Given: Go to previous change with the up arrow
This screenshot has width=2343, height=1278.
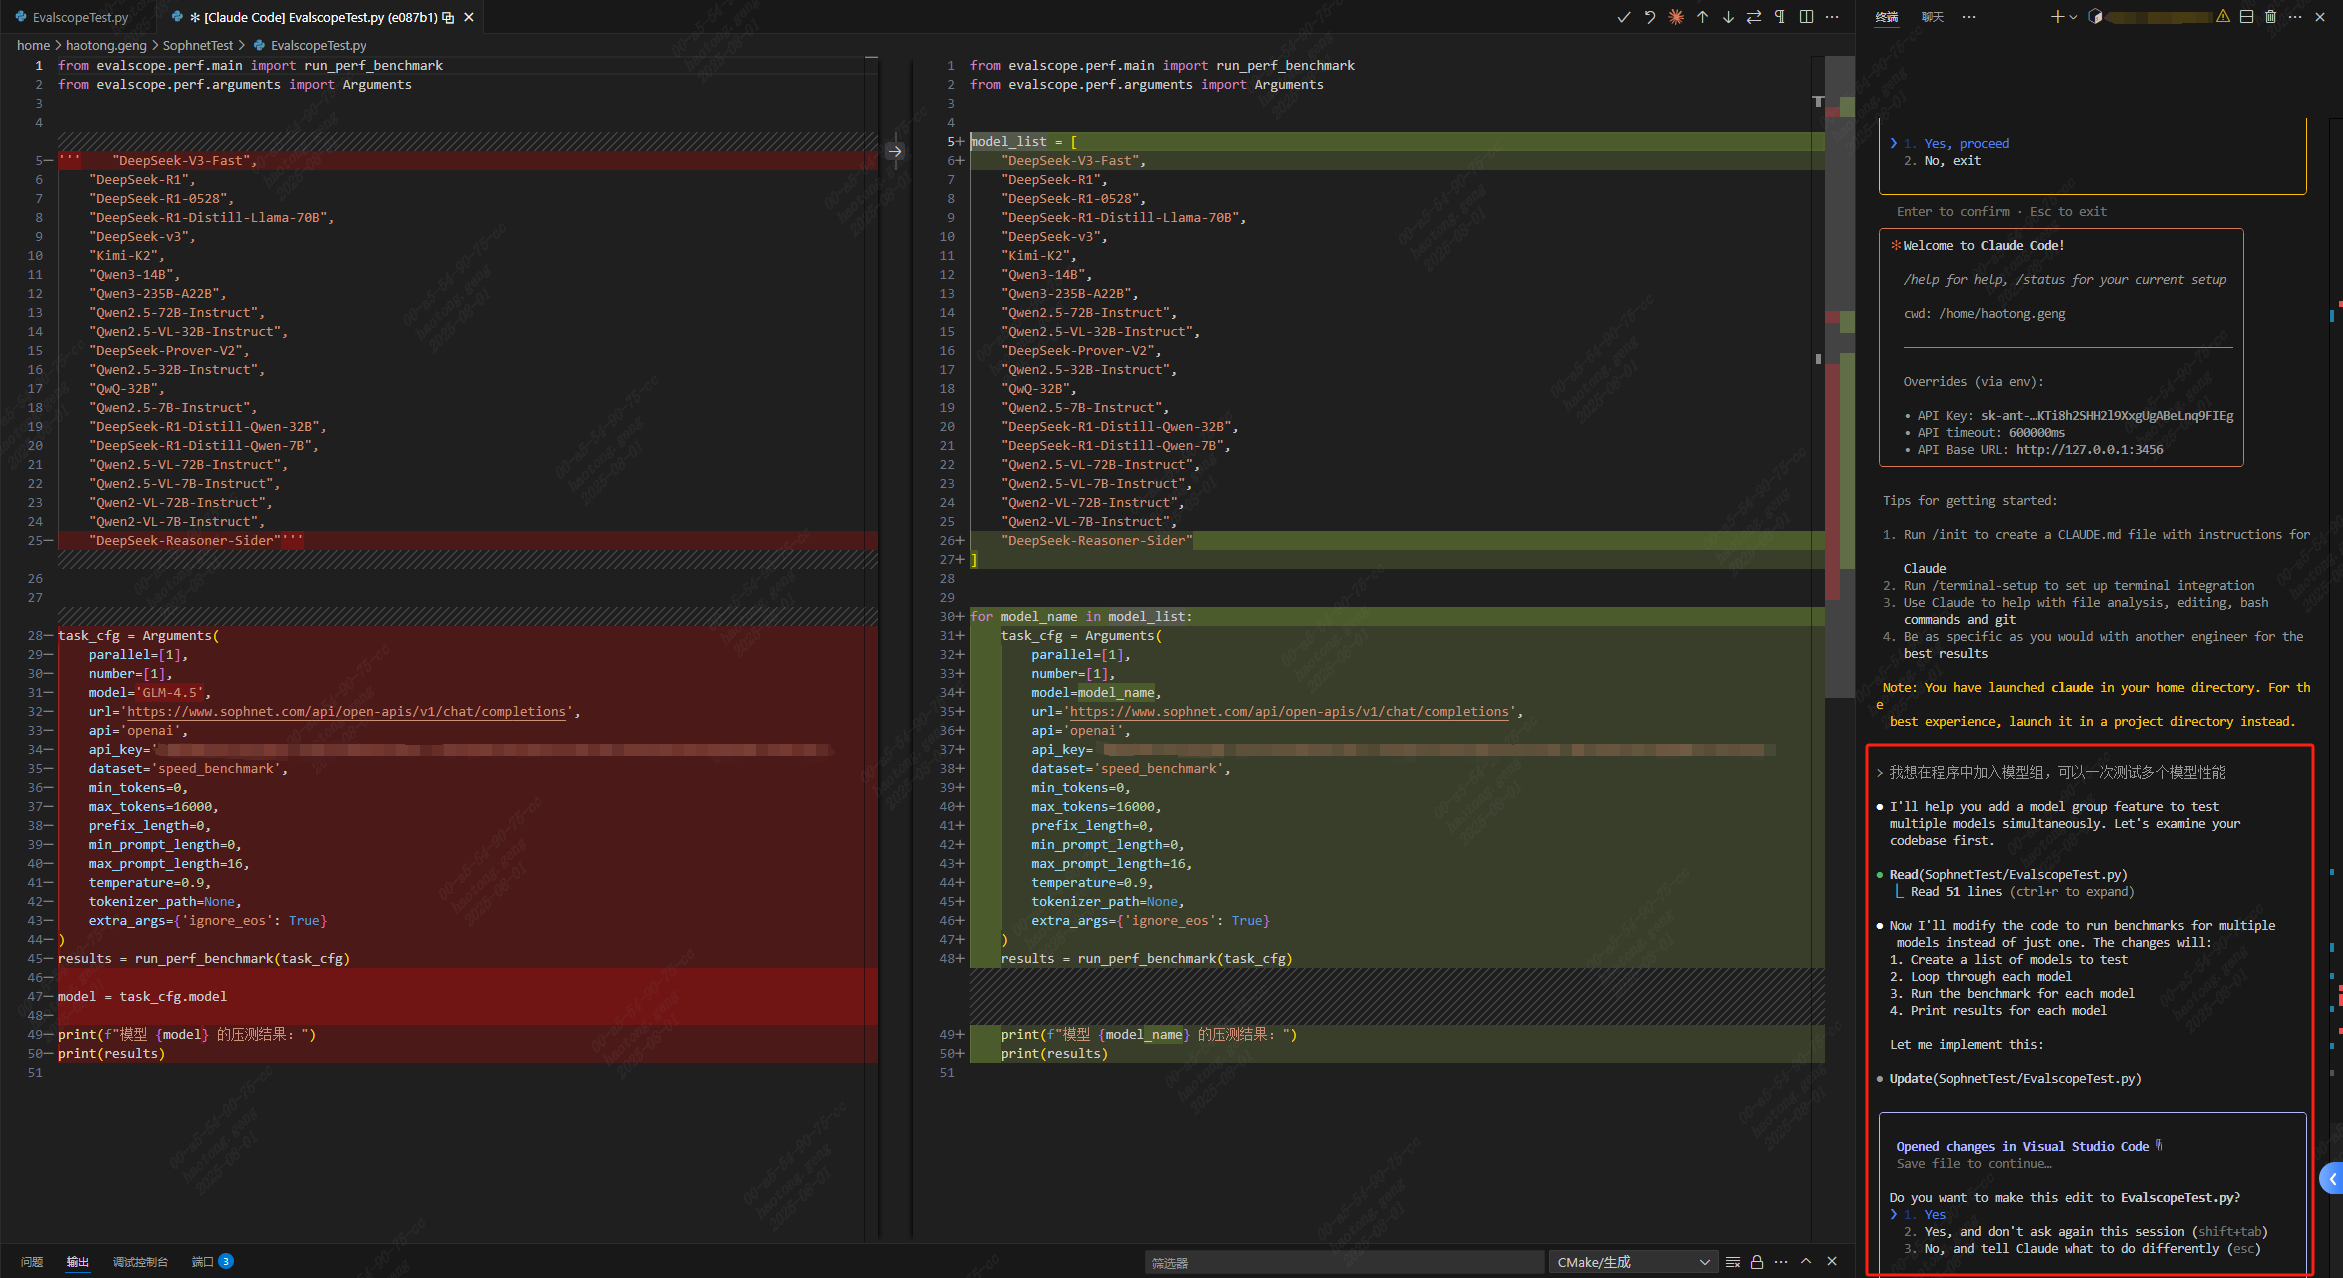Looking at the screenshot, I should pyautogui.click(x=1702, y=17).
